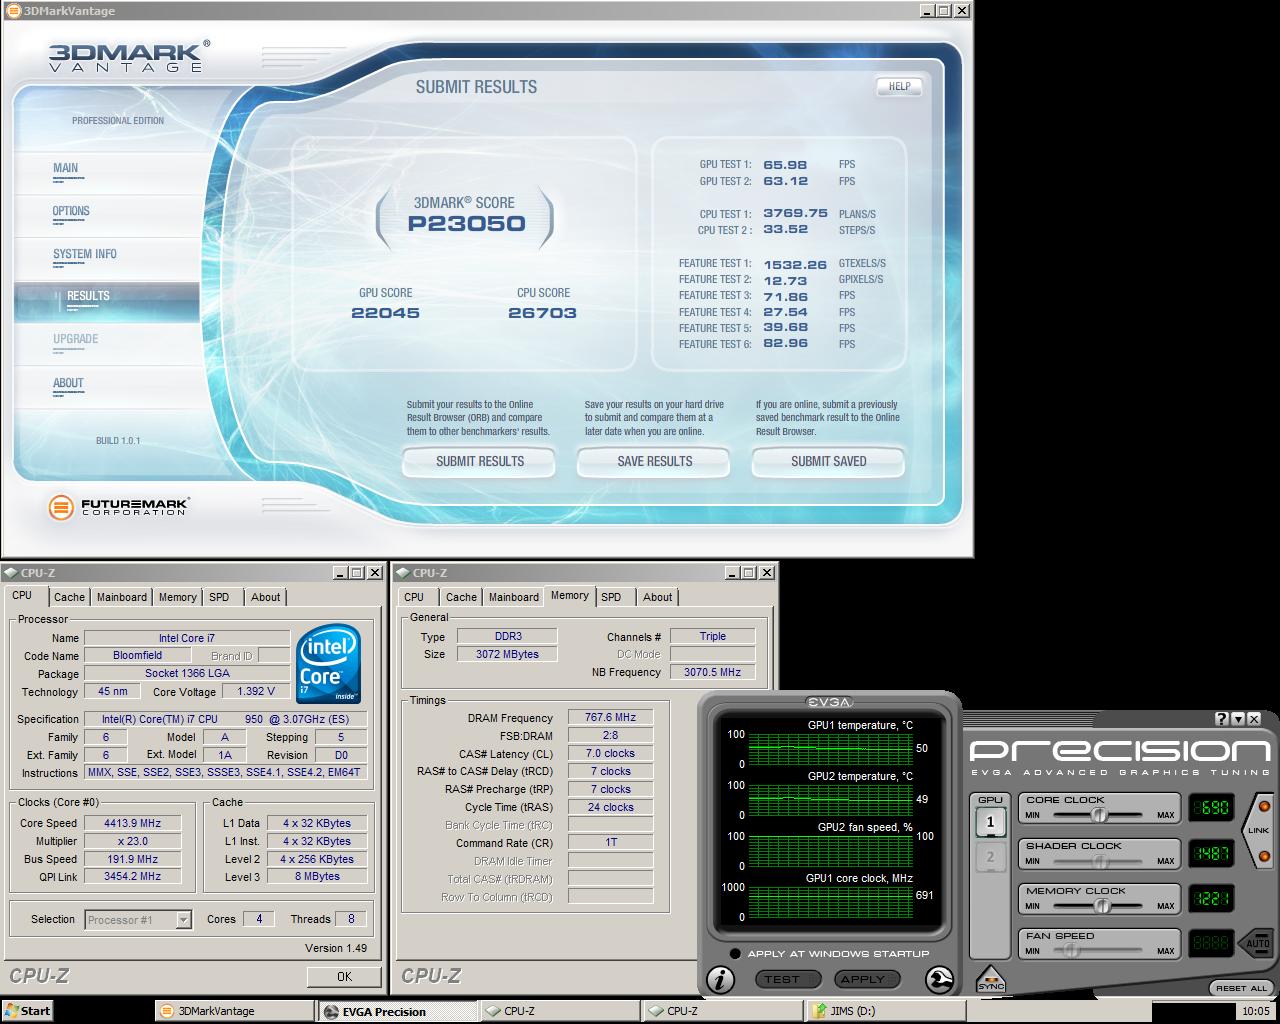
Task: Open Mainboard tab in right CPU-Z window
Action: pos(514,597)
